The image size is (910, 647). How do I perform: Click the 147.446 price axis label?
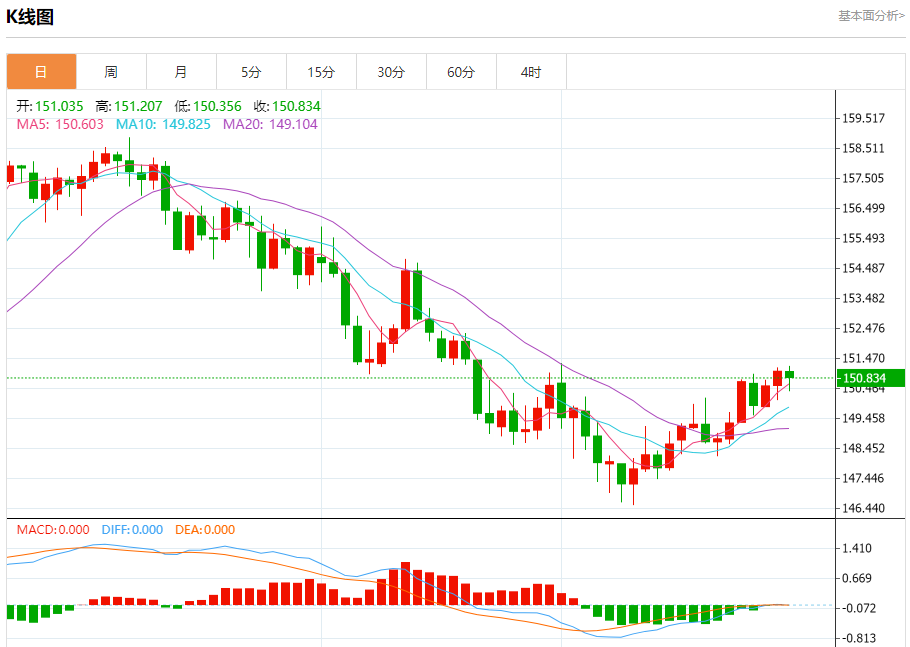pos(864,478)
